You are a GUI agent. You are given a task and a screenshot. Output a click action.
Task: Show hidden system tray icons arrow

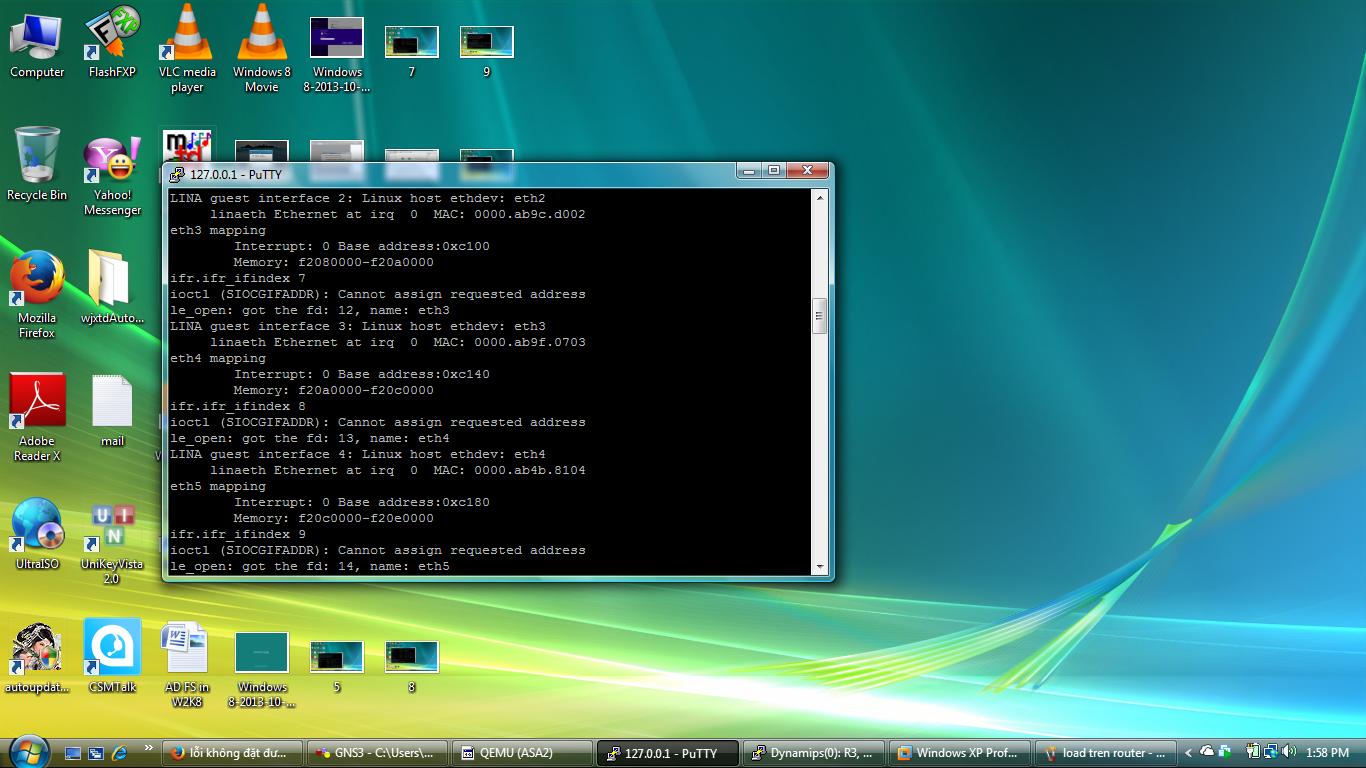coord(1188,753)
